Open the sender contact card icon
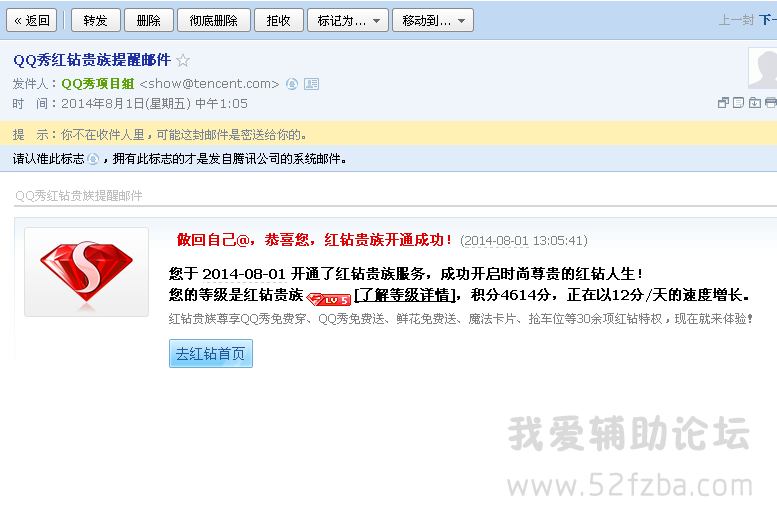 point(311,84)
